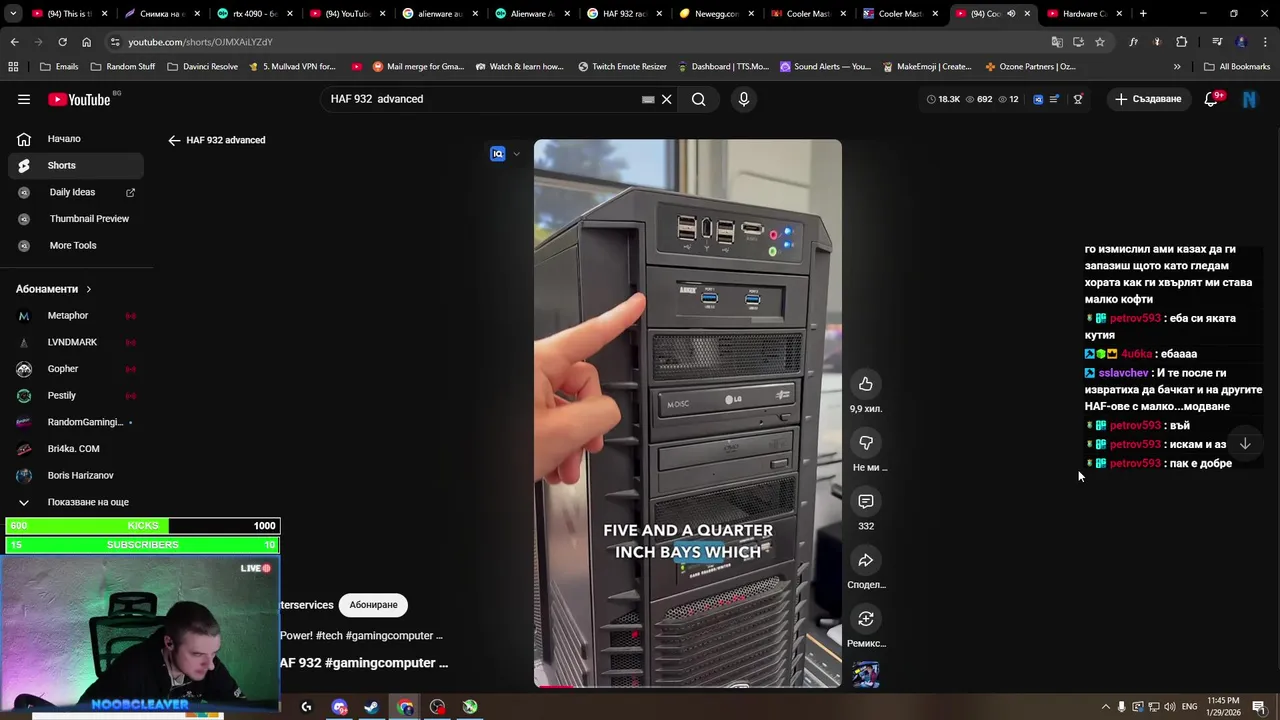Like the HAF 932 short
Screen dimensions: 1280x720
click(866, 384)
